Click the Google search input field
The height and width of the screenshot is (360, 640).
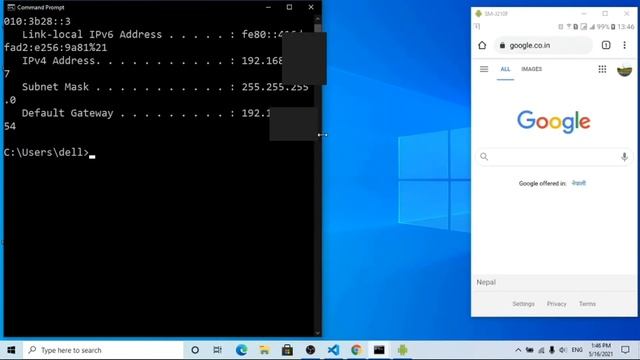click(x=554, y=157)
